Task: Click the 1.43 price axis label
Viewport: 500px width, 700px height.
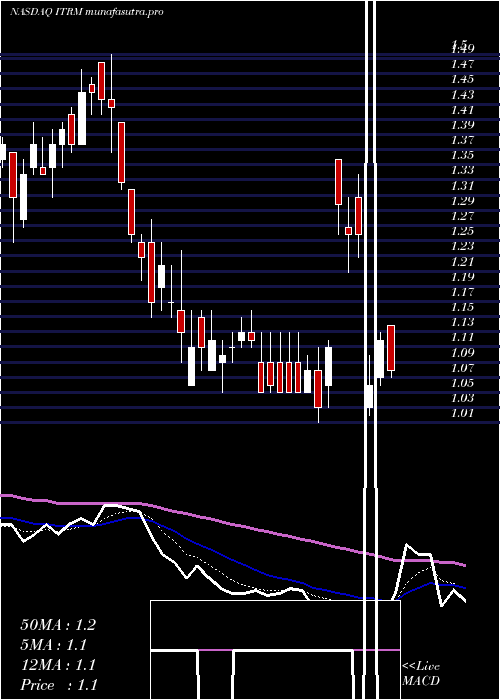Action: click(x=462, y=95)
